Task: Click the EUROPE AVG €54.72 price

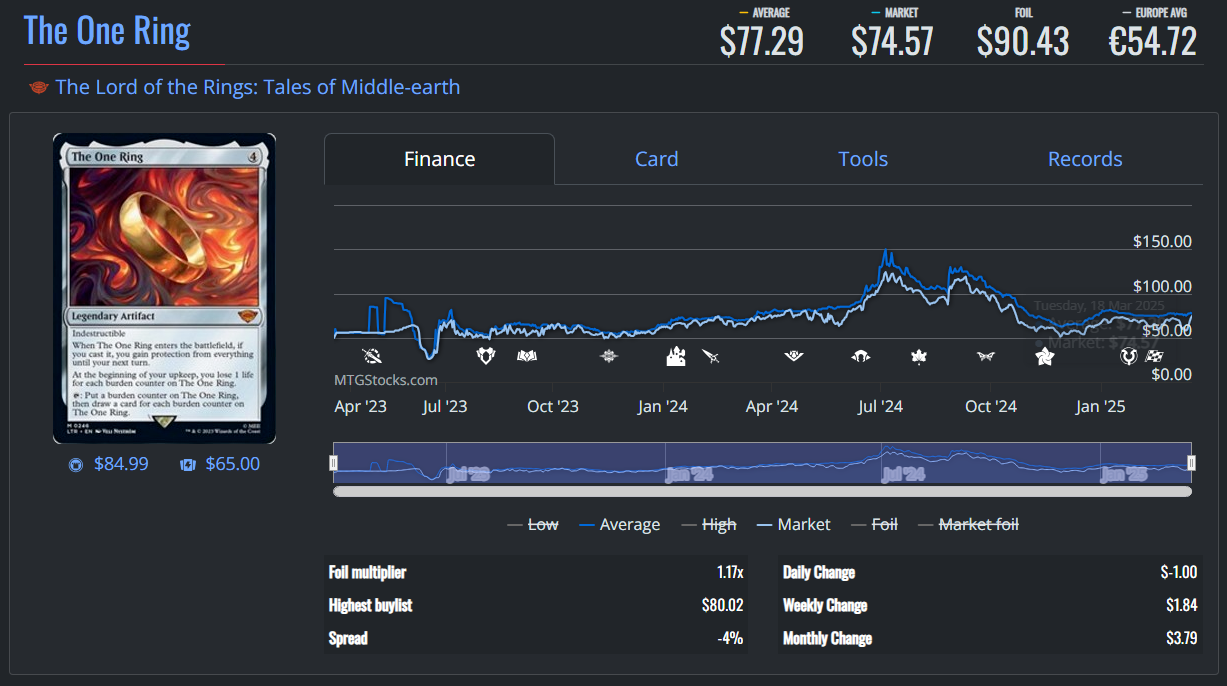Action: [1153, 40]
